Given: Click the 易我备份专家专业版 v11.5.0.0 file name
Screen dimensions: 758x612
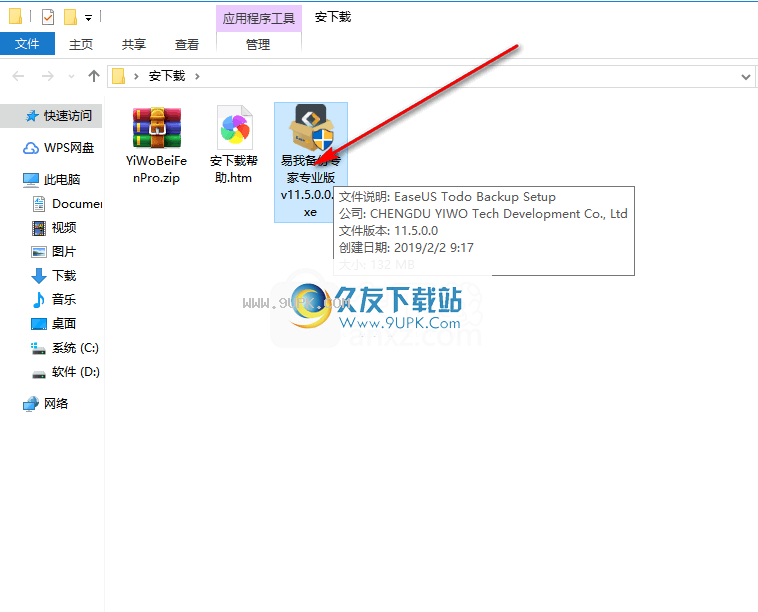Looking at the screenshot, I should click(308, 186).
